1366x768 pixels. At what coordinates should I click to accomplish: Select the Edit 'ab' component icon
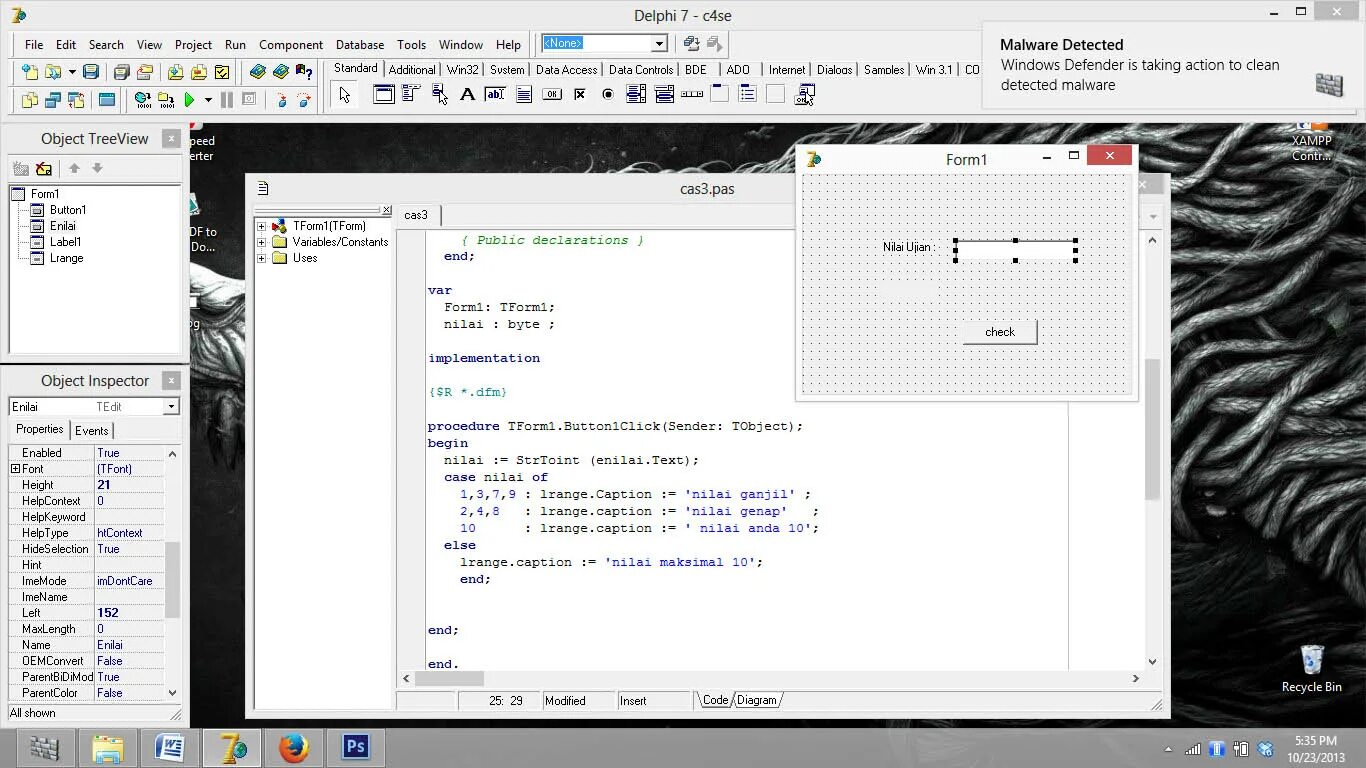pos(495,95)
